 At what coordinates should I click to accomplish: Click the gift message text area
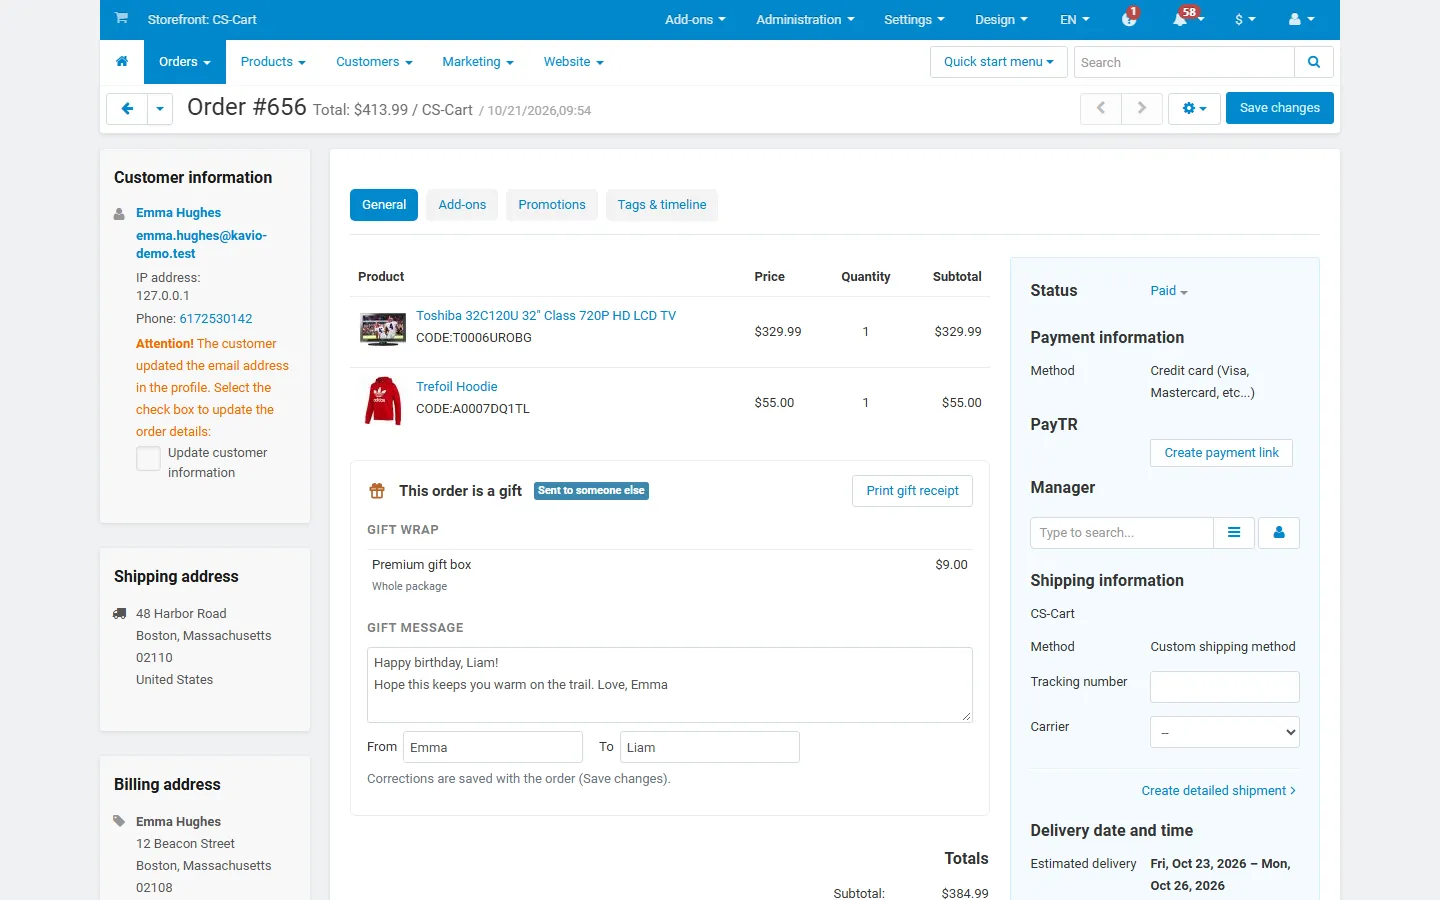click(x=670, y=685)
